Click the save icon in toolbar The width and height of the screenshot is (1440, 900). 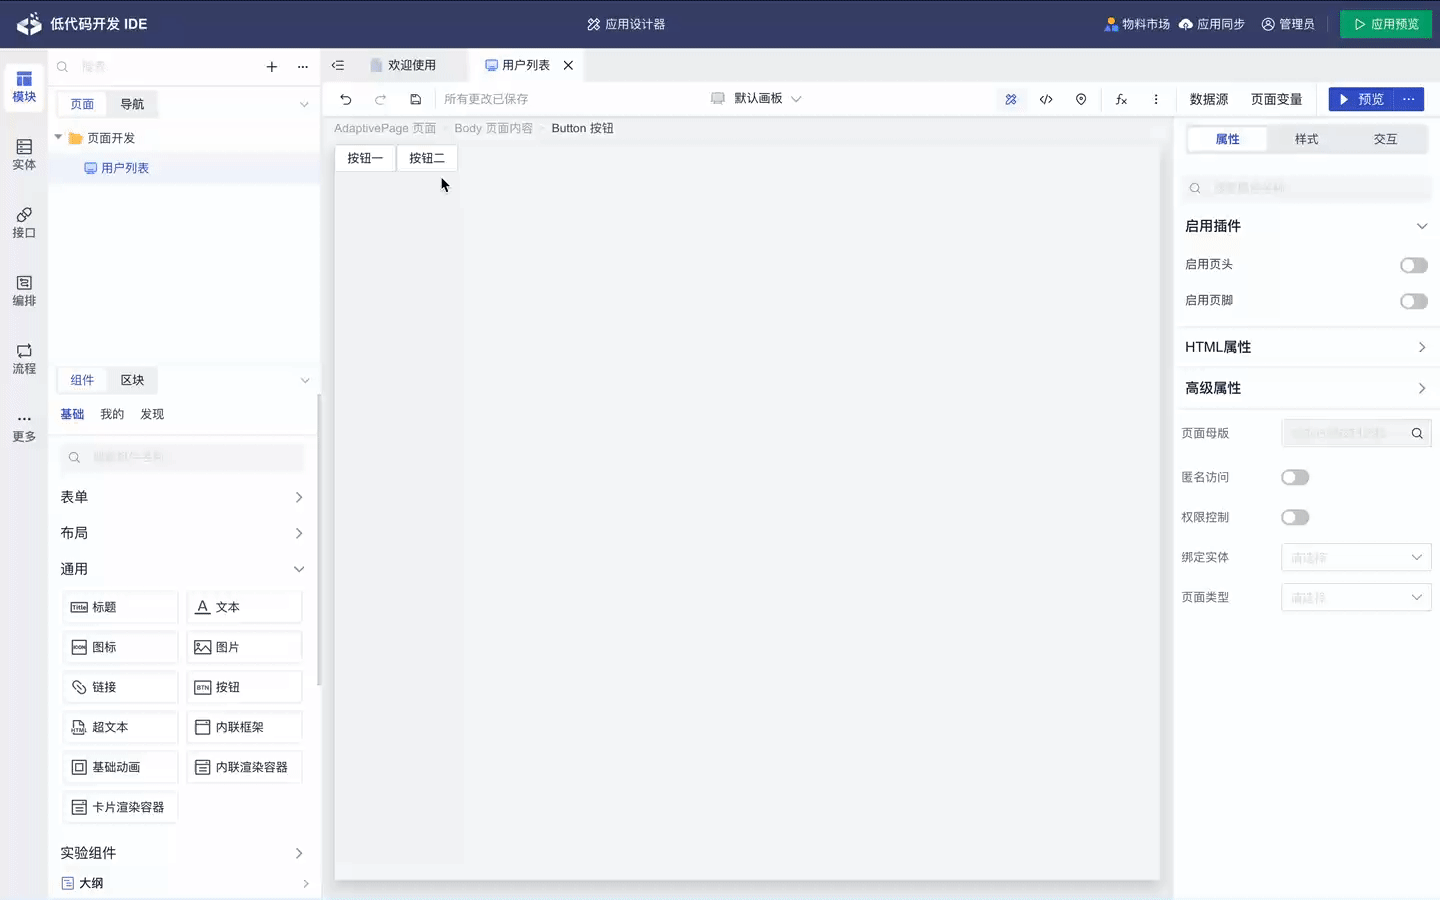[x=416, y=99]
